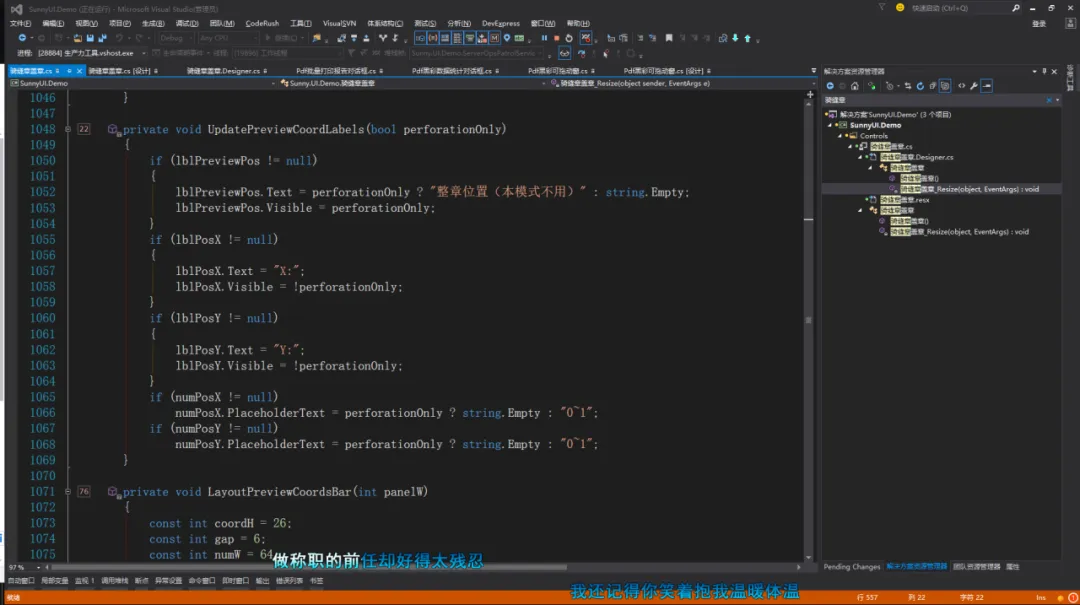This screenshot has width=1080, height=605.
Task: Switch to the Pending Changes panel tab
Action: tap(851, 567)
